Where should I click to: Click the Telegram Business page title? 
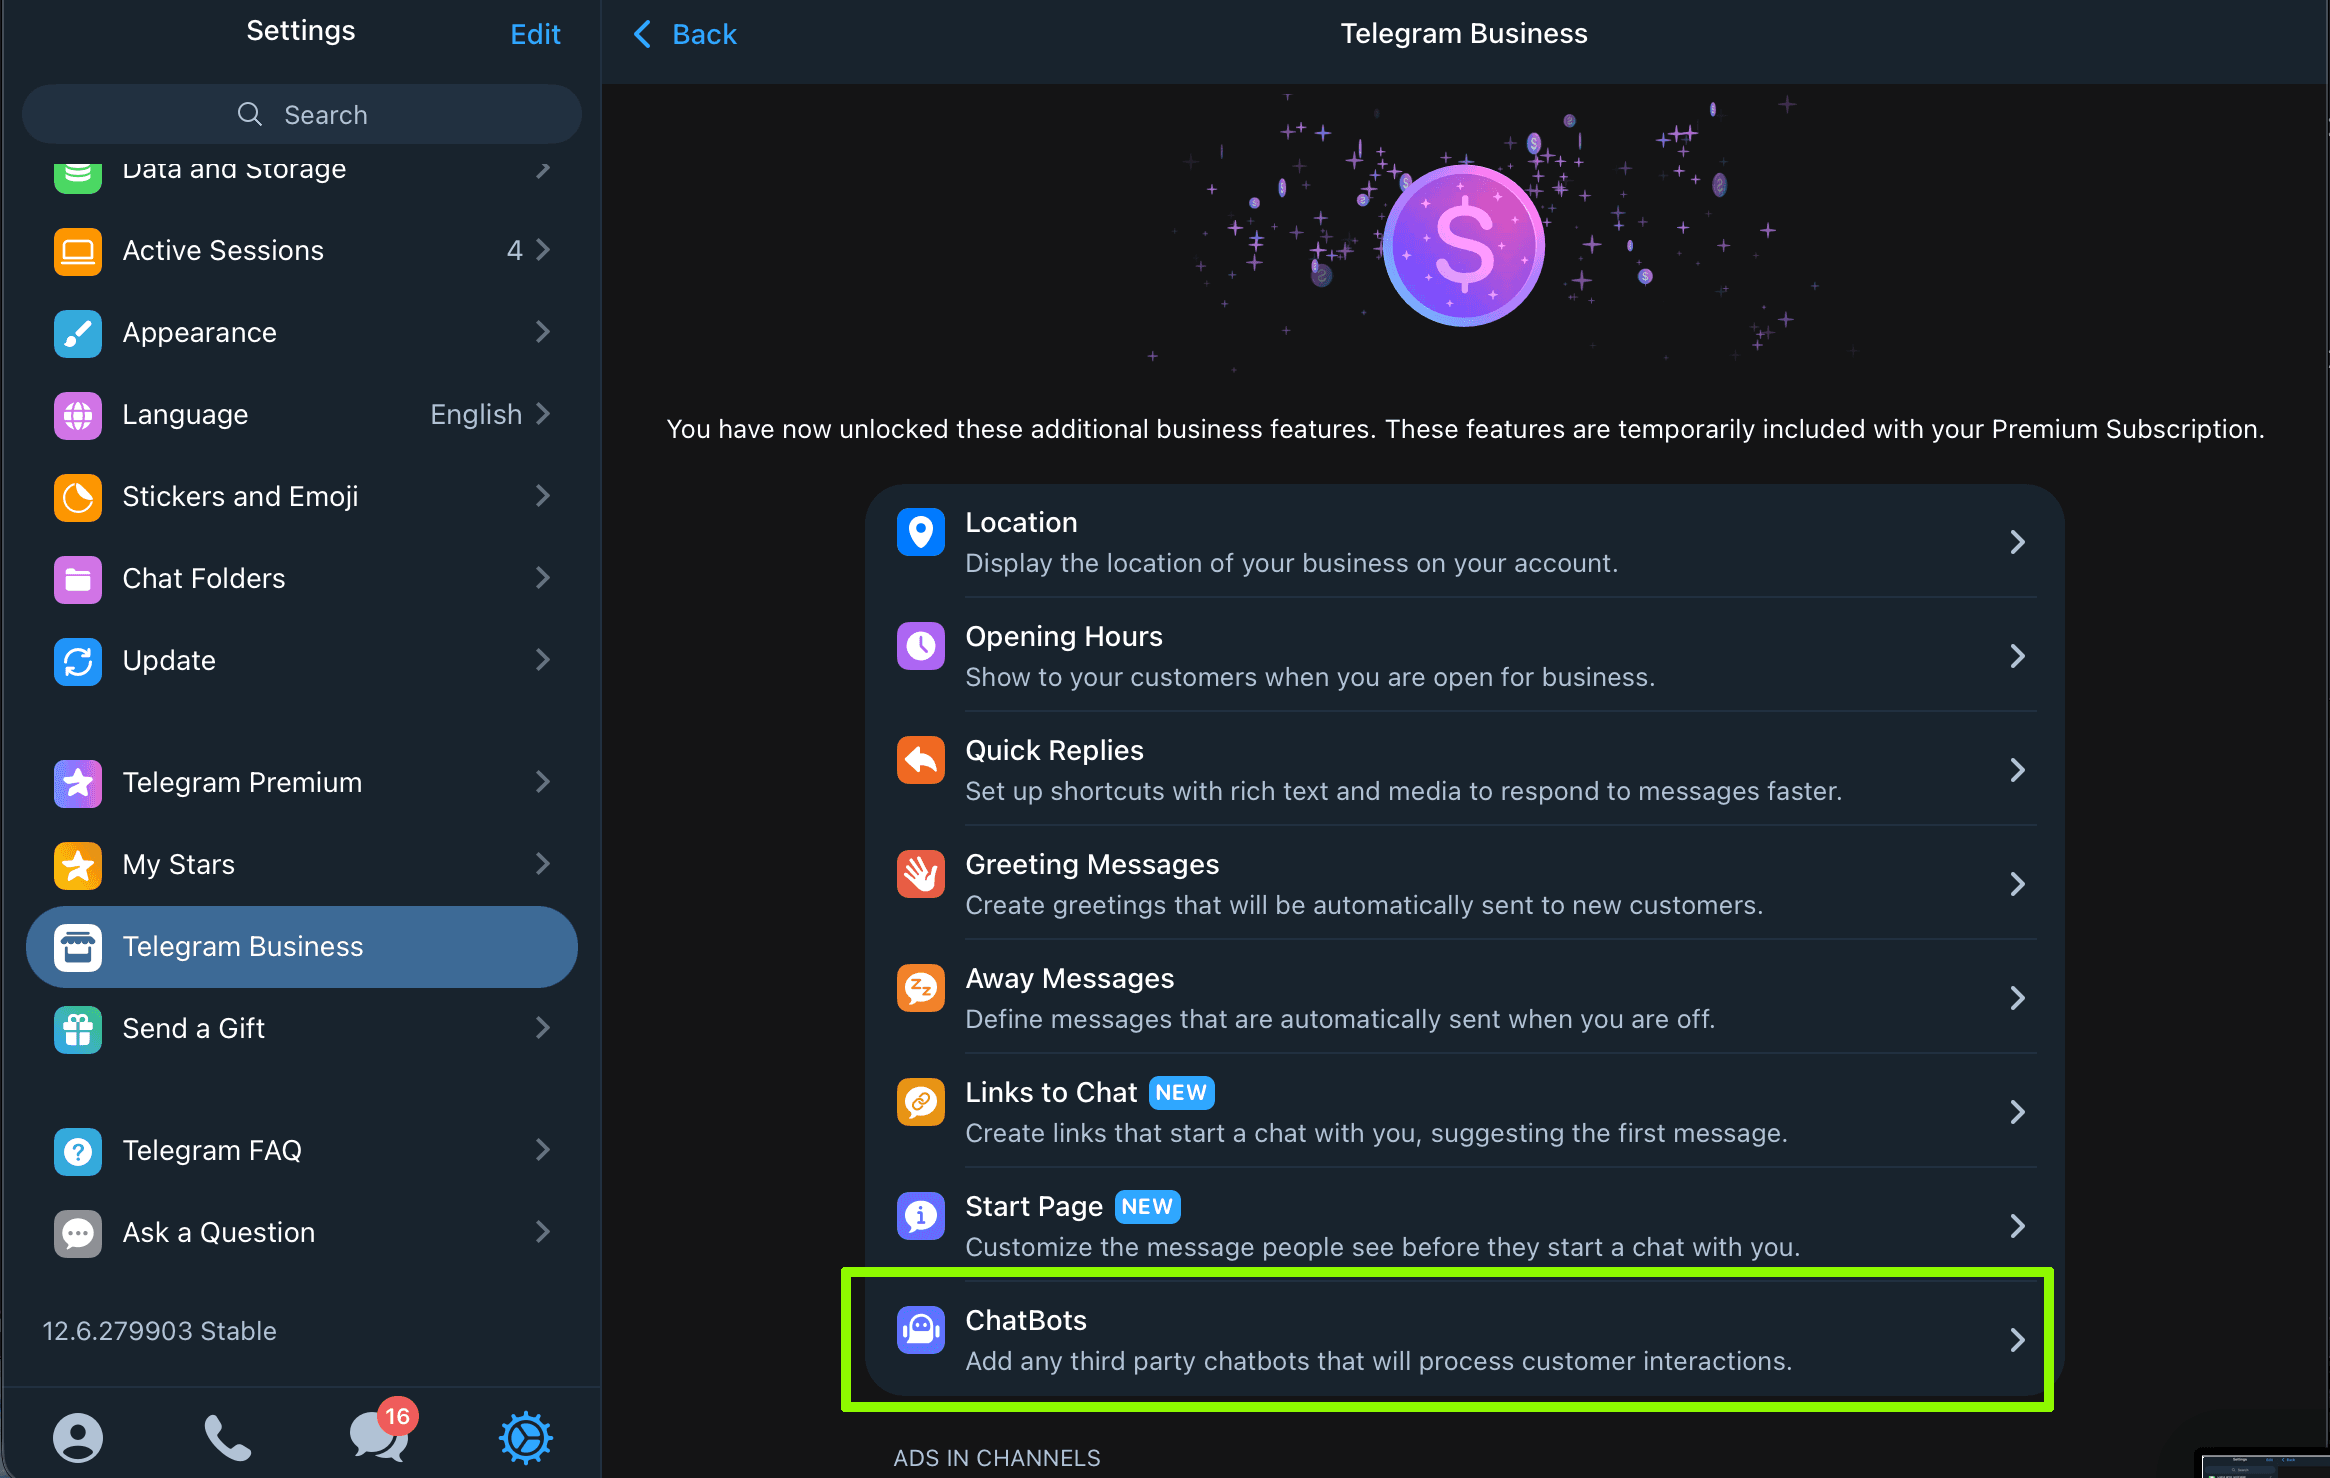click(1464, 34)
